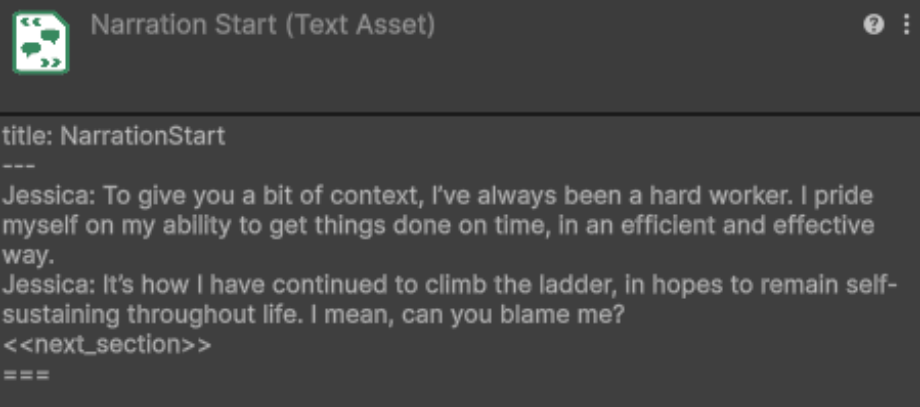Click the second "Jessica:" speaker name
920x407 pixels.
(46, 285)
